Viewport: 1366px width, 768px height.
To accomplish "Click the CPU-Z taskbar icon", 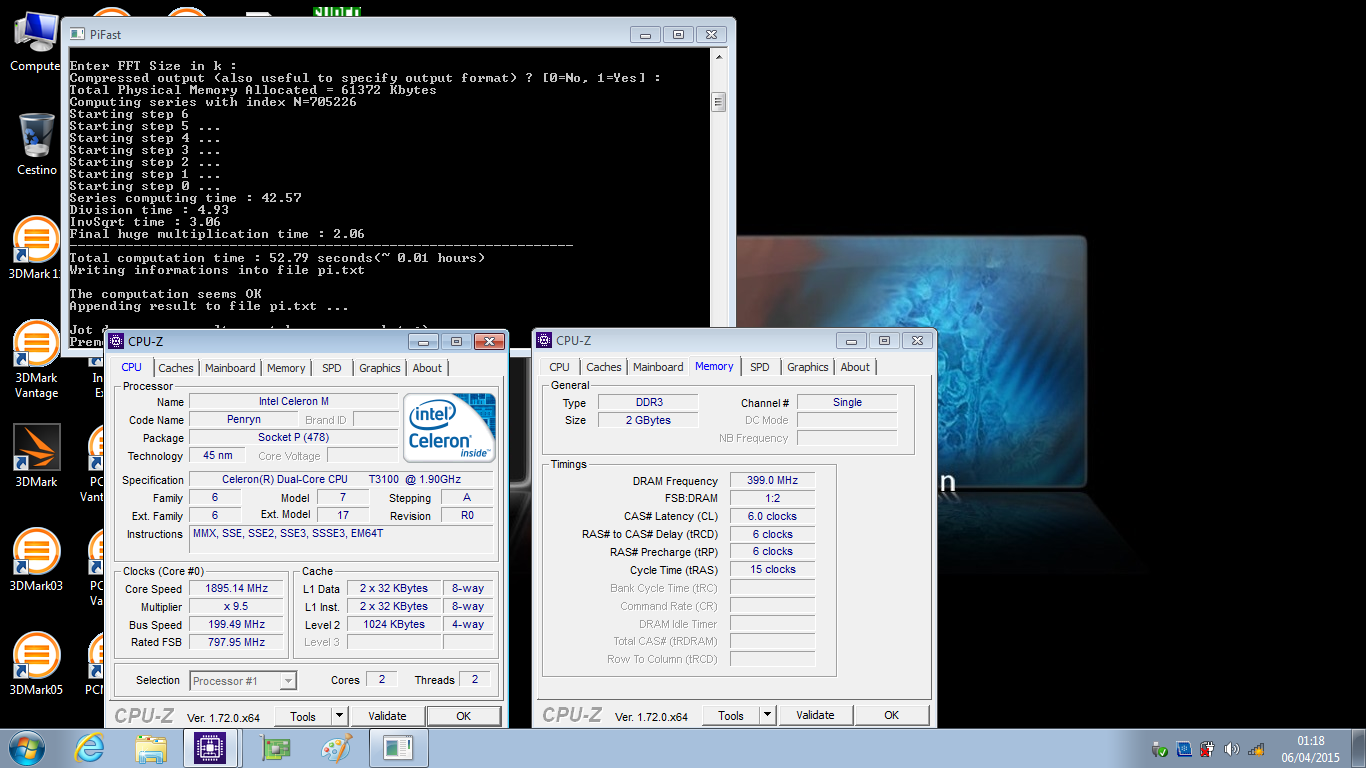I will (x=210, y=747).
